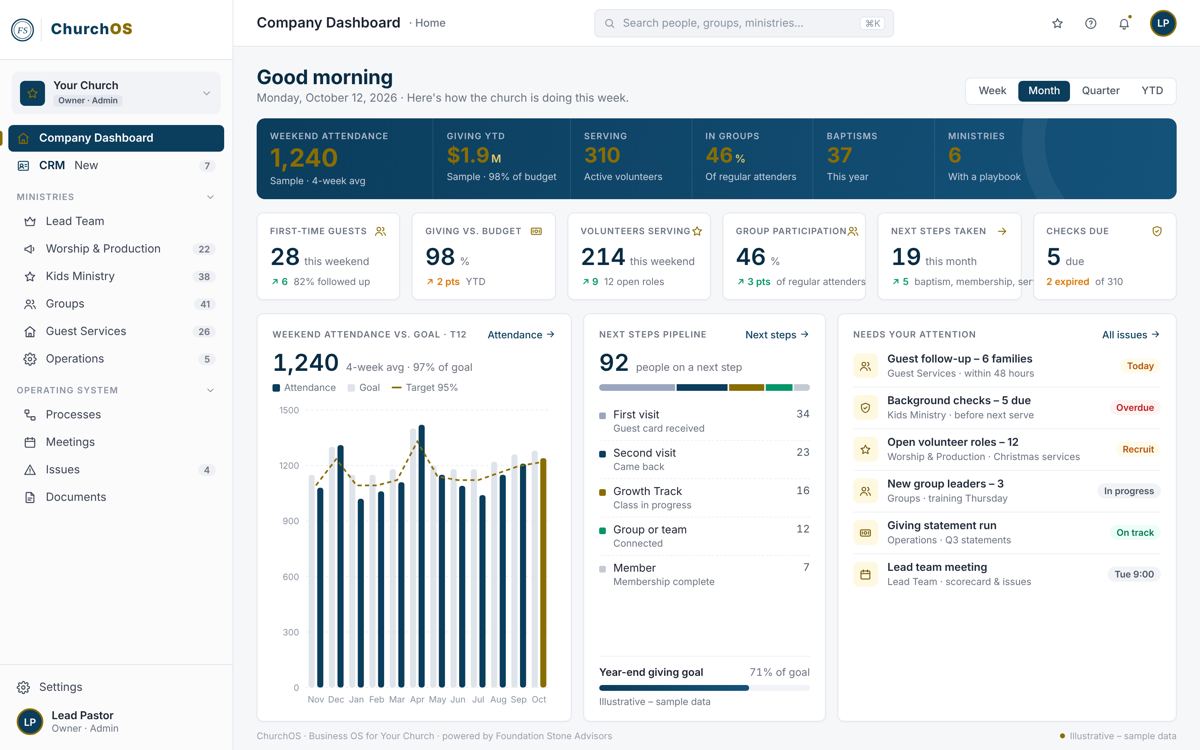
Task: Click the ChurchOS FS logo icon
Action: (23, 29)
